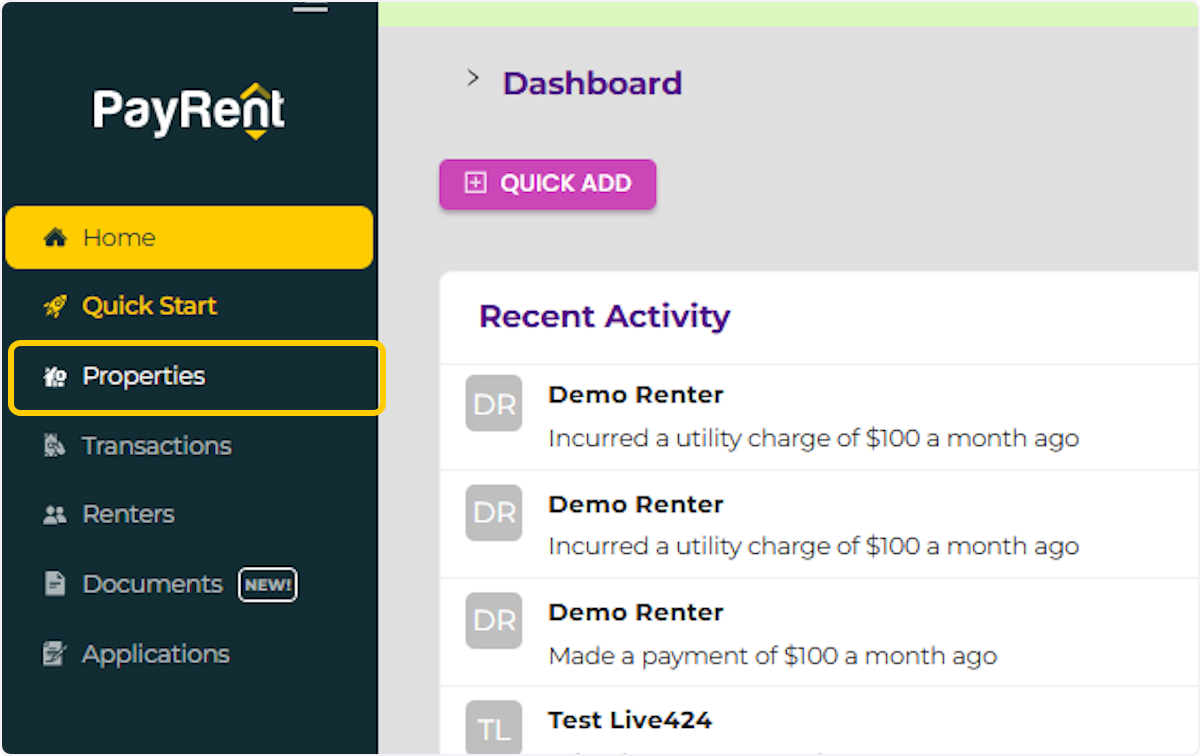This screenshot has height=756, width=1200.
Task: Click the Home house icon
Action: point(55,238)
